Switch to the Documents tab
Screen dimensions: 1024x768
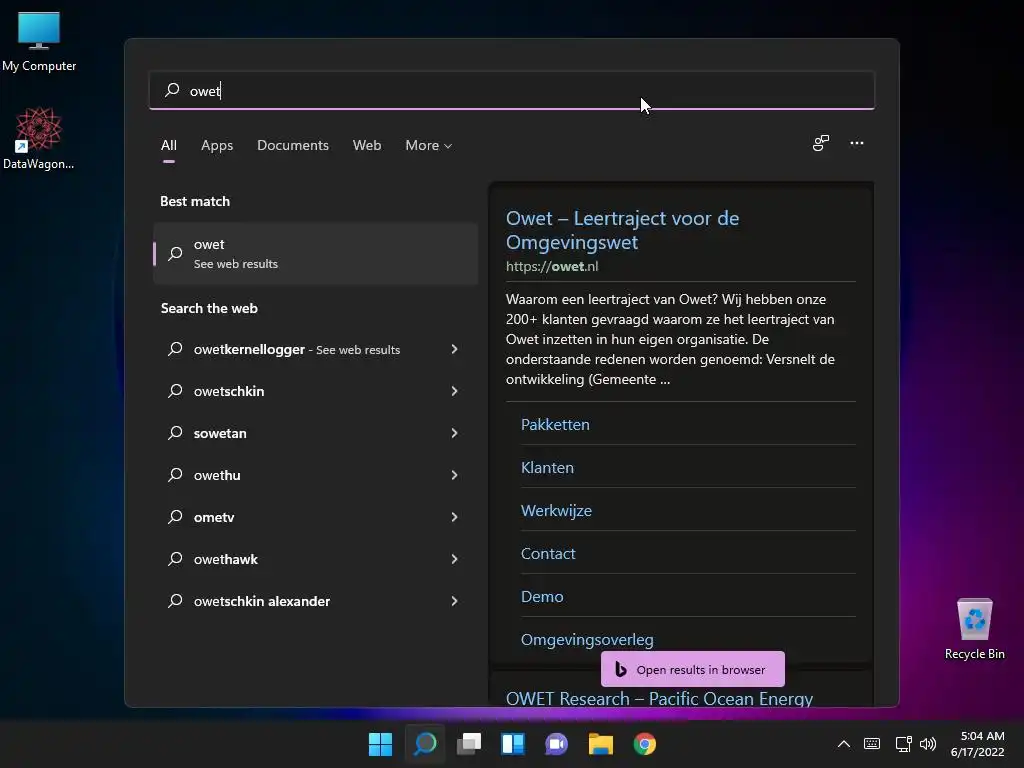point(293,146)
